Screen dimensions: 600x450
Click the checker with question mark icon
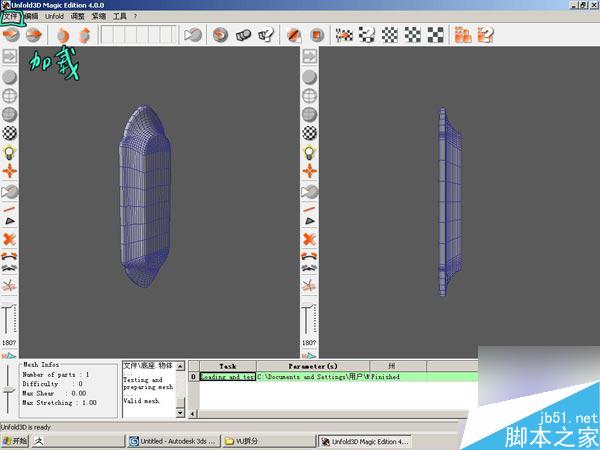pyautogui.click(x=367, y=35)
